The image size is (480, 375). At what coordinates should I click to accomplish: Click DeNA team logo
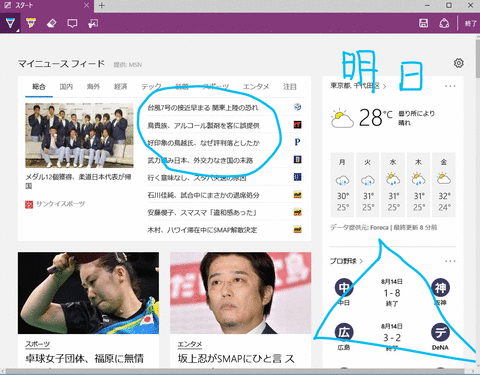click(440, 332)
